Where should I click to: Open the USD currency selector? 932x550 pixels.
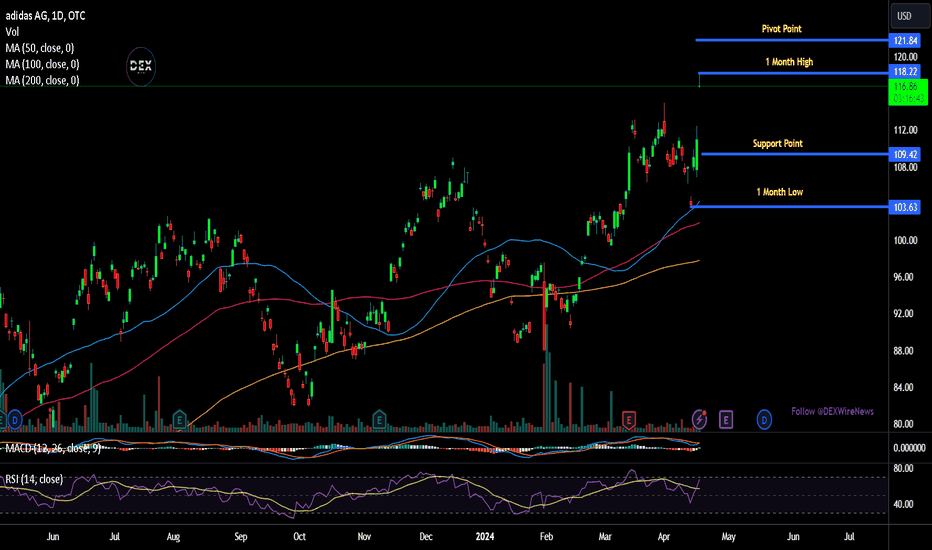point(908,16)
